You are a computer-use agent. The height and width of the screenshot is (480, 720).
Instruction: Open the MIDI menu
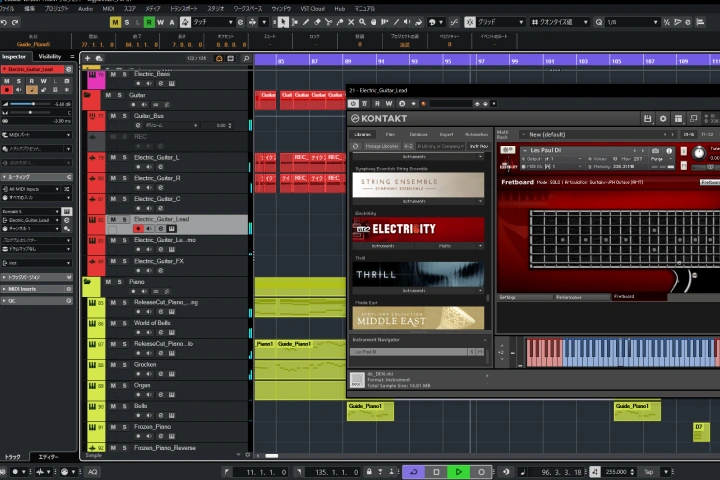(108, 8)
